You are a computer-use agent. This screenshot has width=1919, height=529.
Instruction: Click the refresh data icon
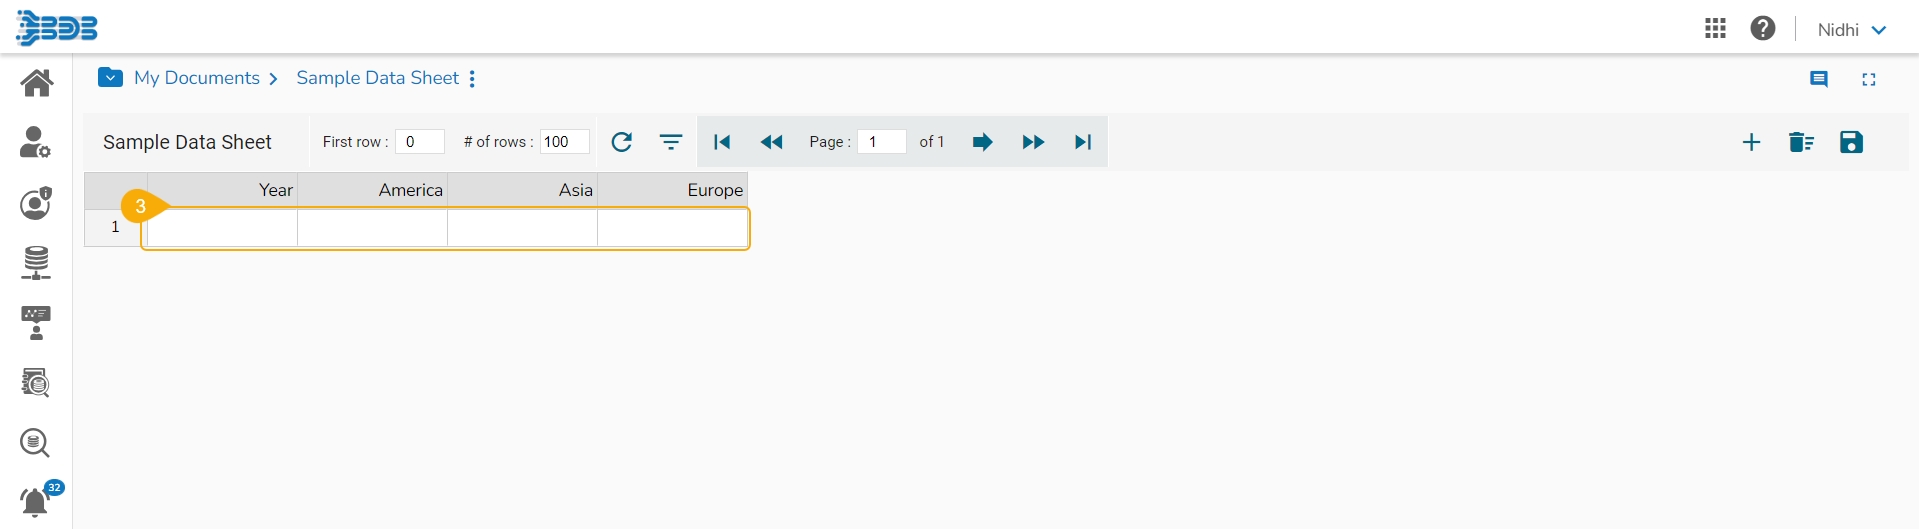point(621,142)
